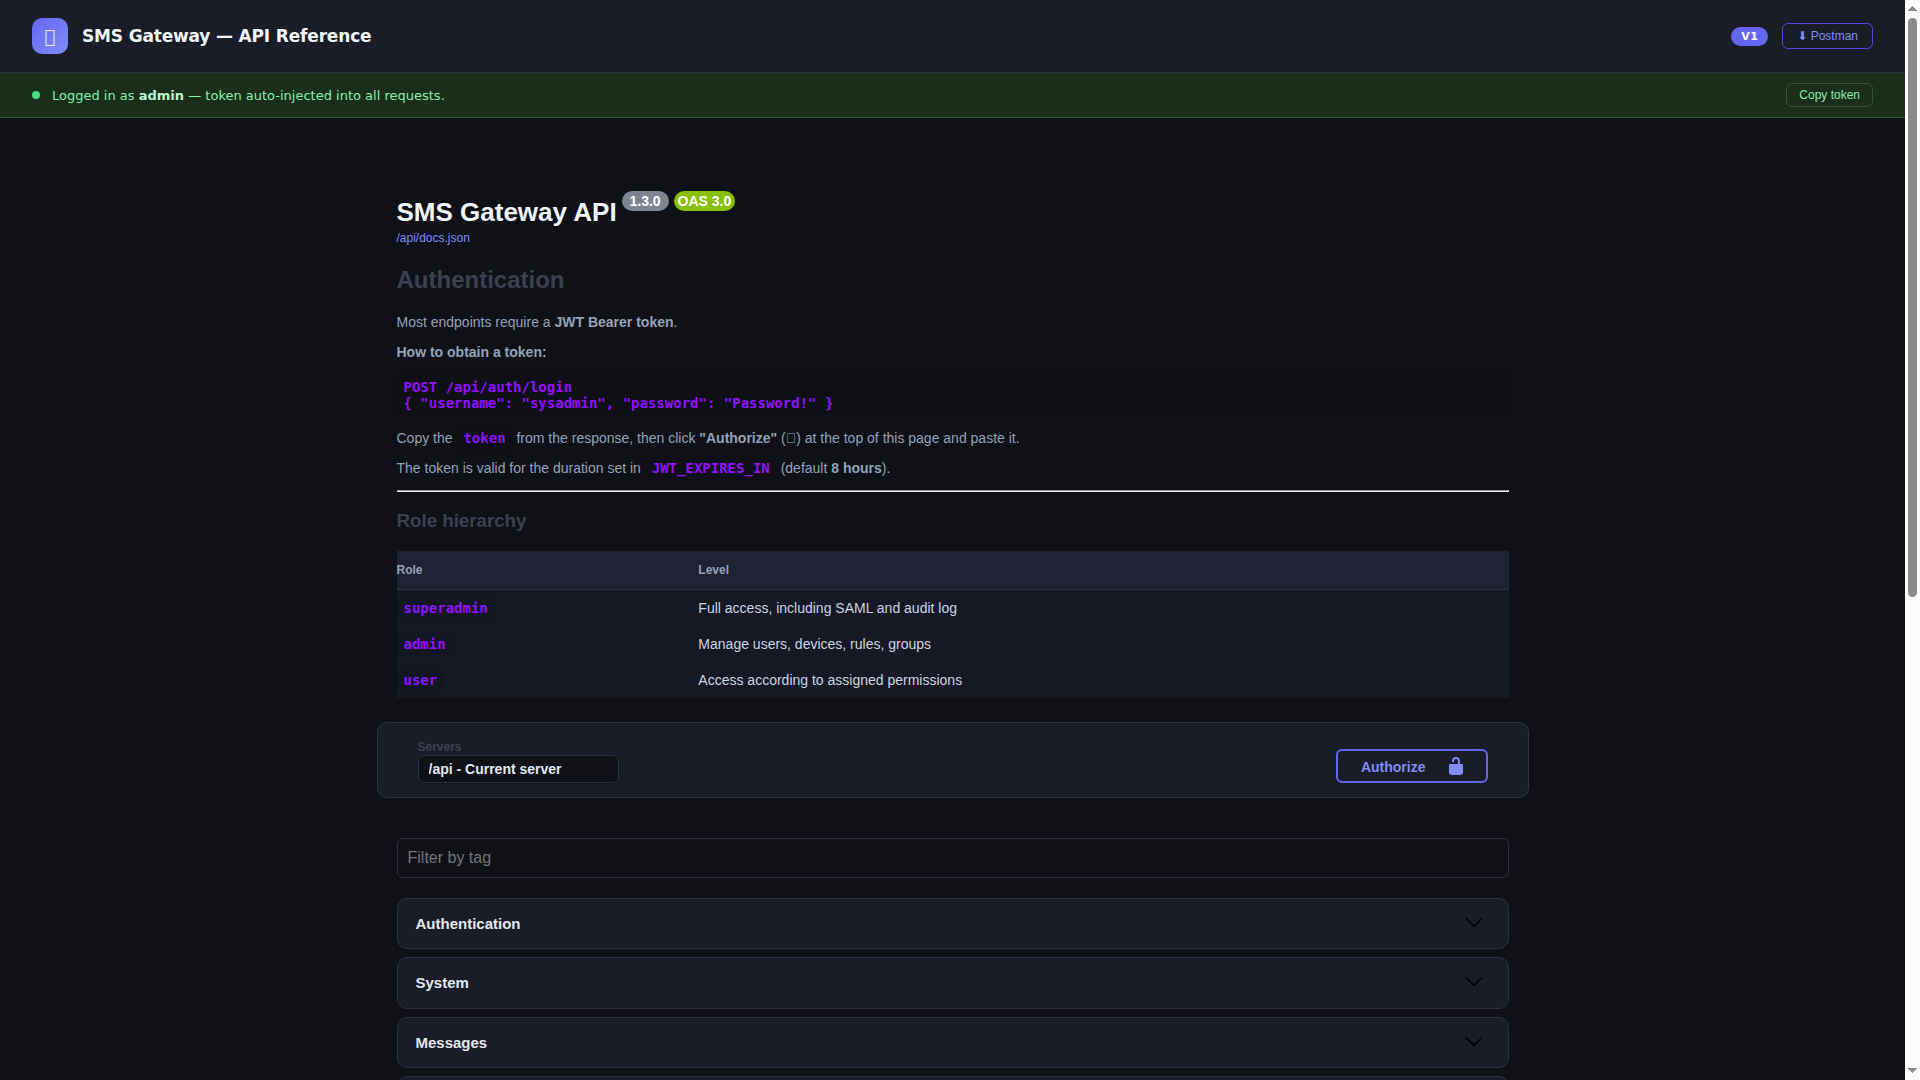Click 'Access according to assigned permissions' cell
Viewport: 1920px width, 1080px height.
pos(830,680)
